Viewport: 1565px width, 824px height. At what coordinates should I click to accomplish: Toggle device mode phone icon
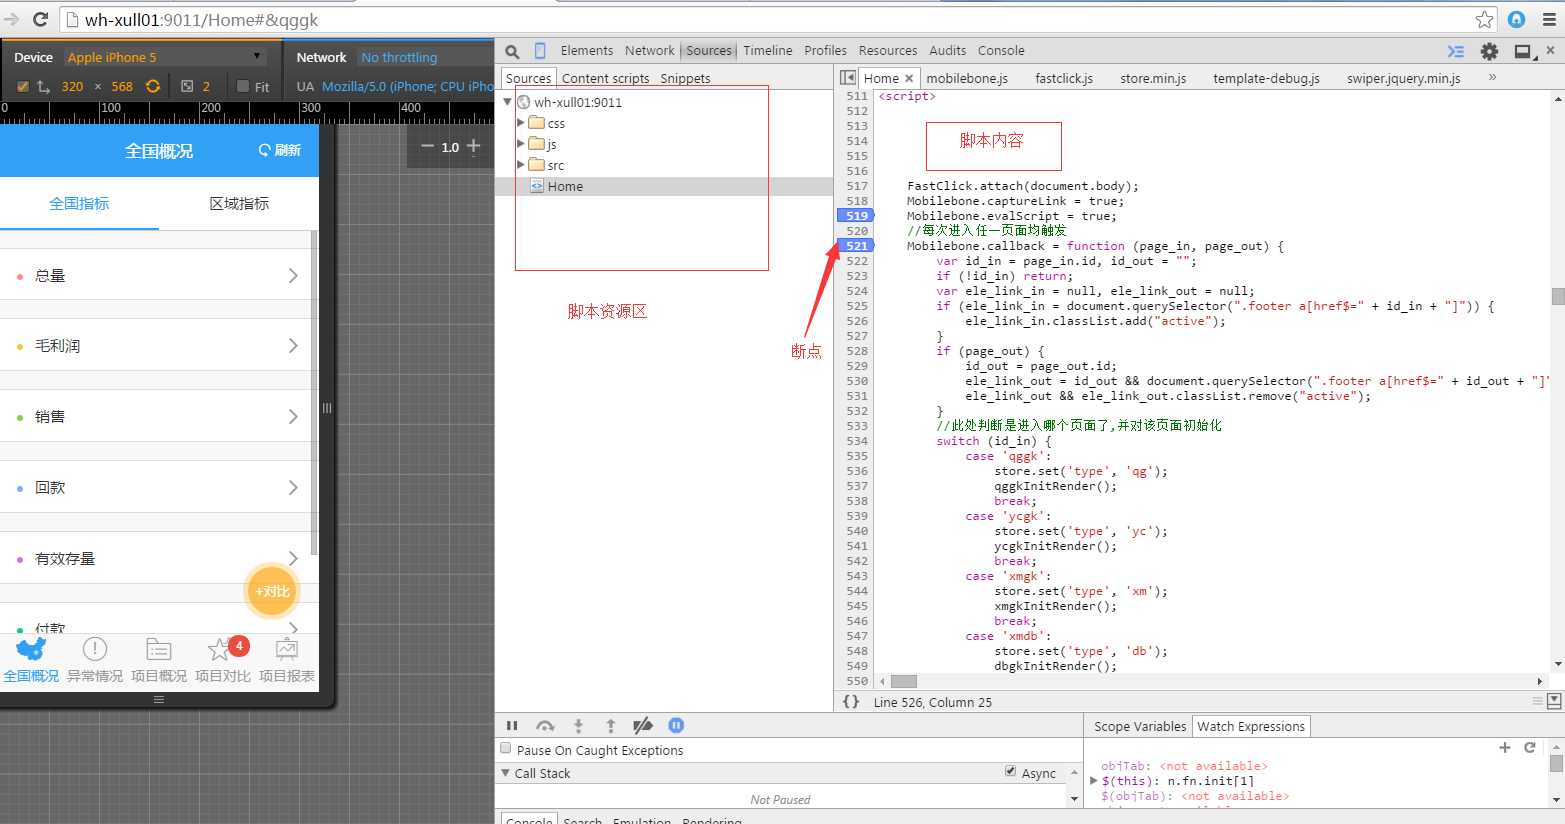(540, 51)
